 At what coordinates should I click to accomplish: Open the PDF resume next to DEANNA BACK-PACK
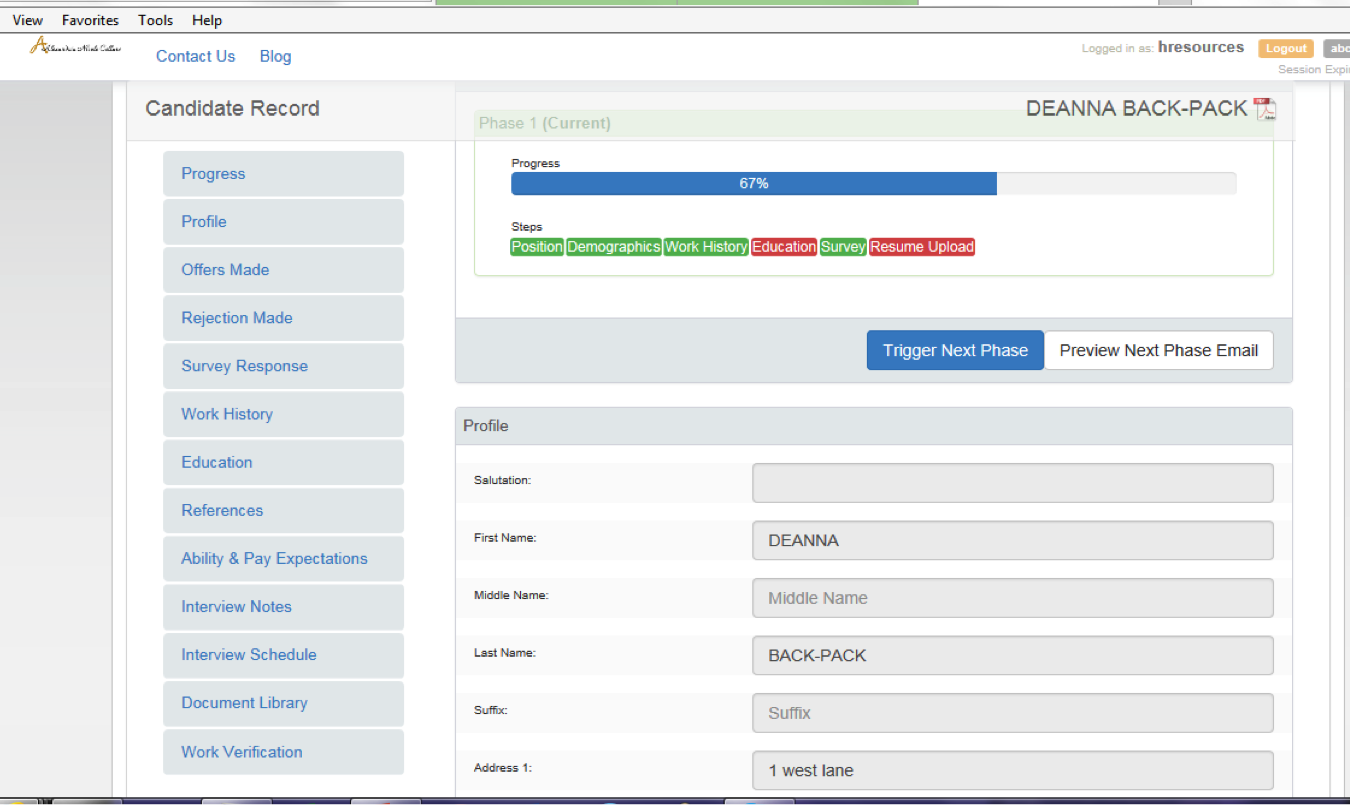click(x=1265, y=108)
